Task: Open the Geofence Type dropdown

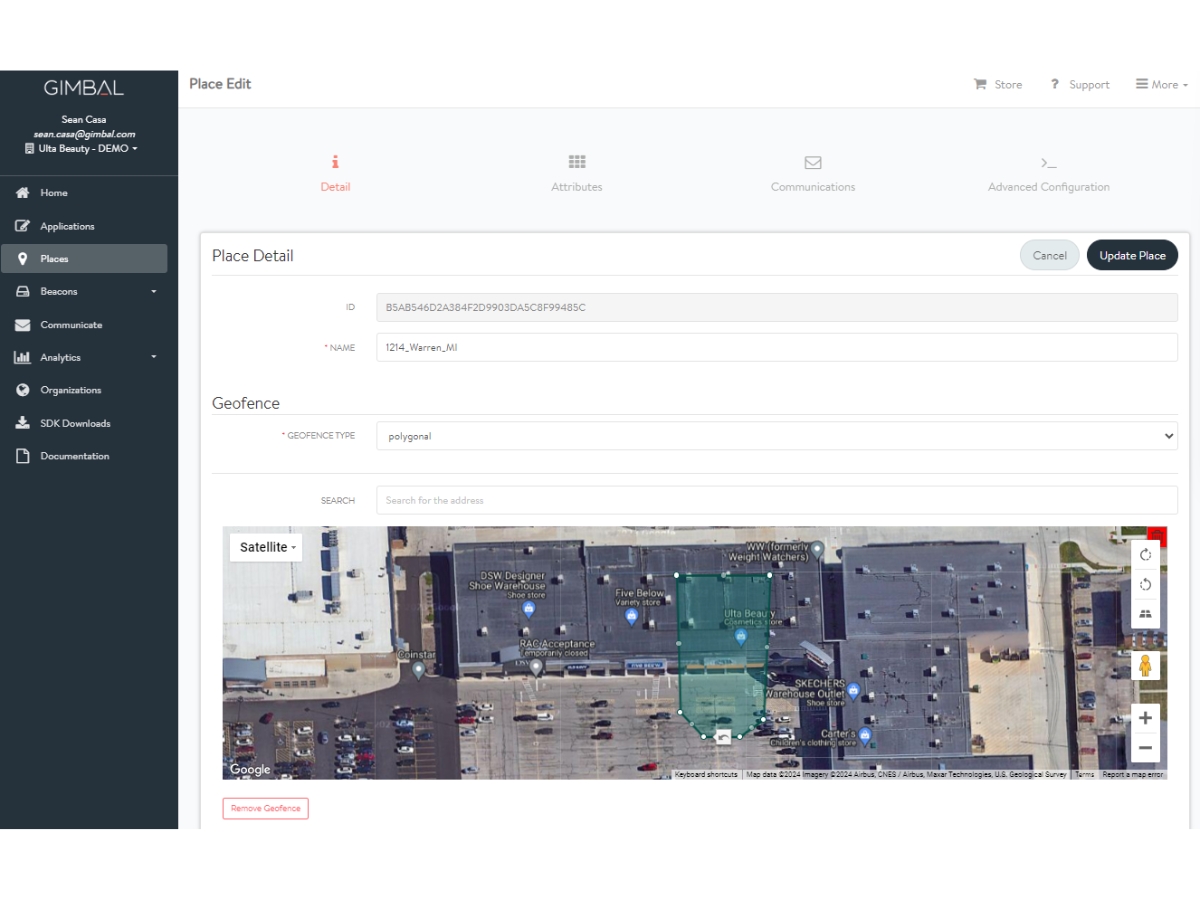Action: (777, 436)
